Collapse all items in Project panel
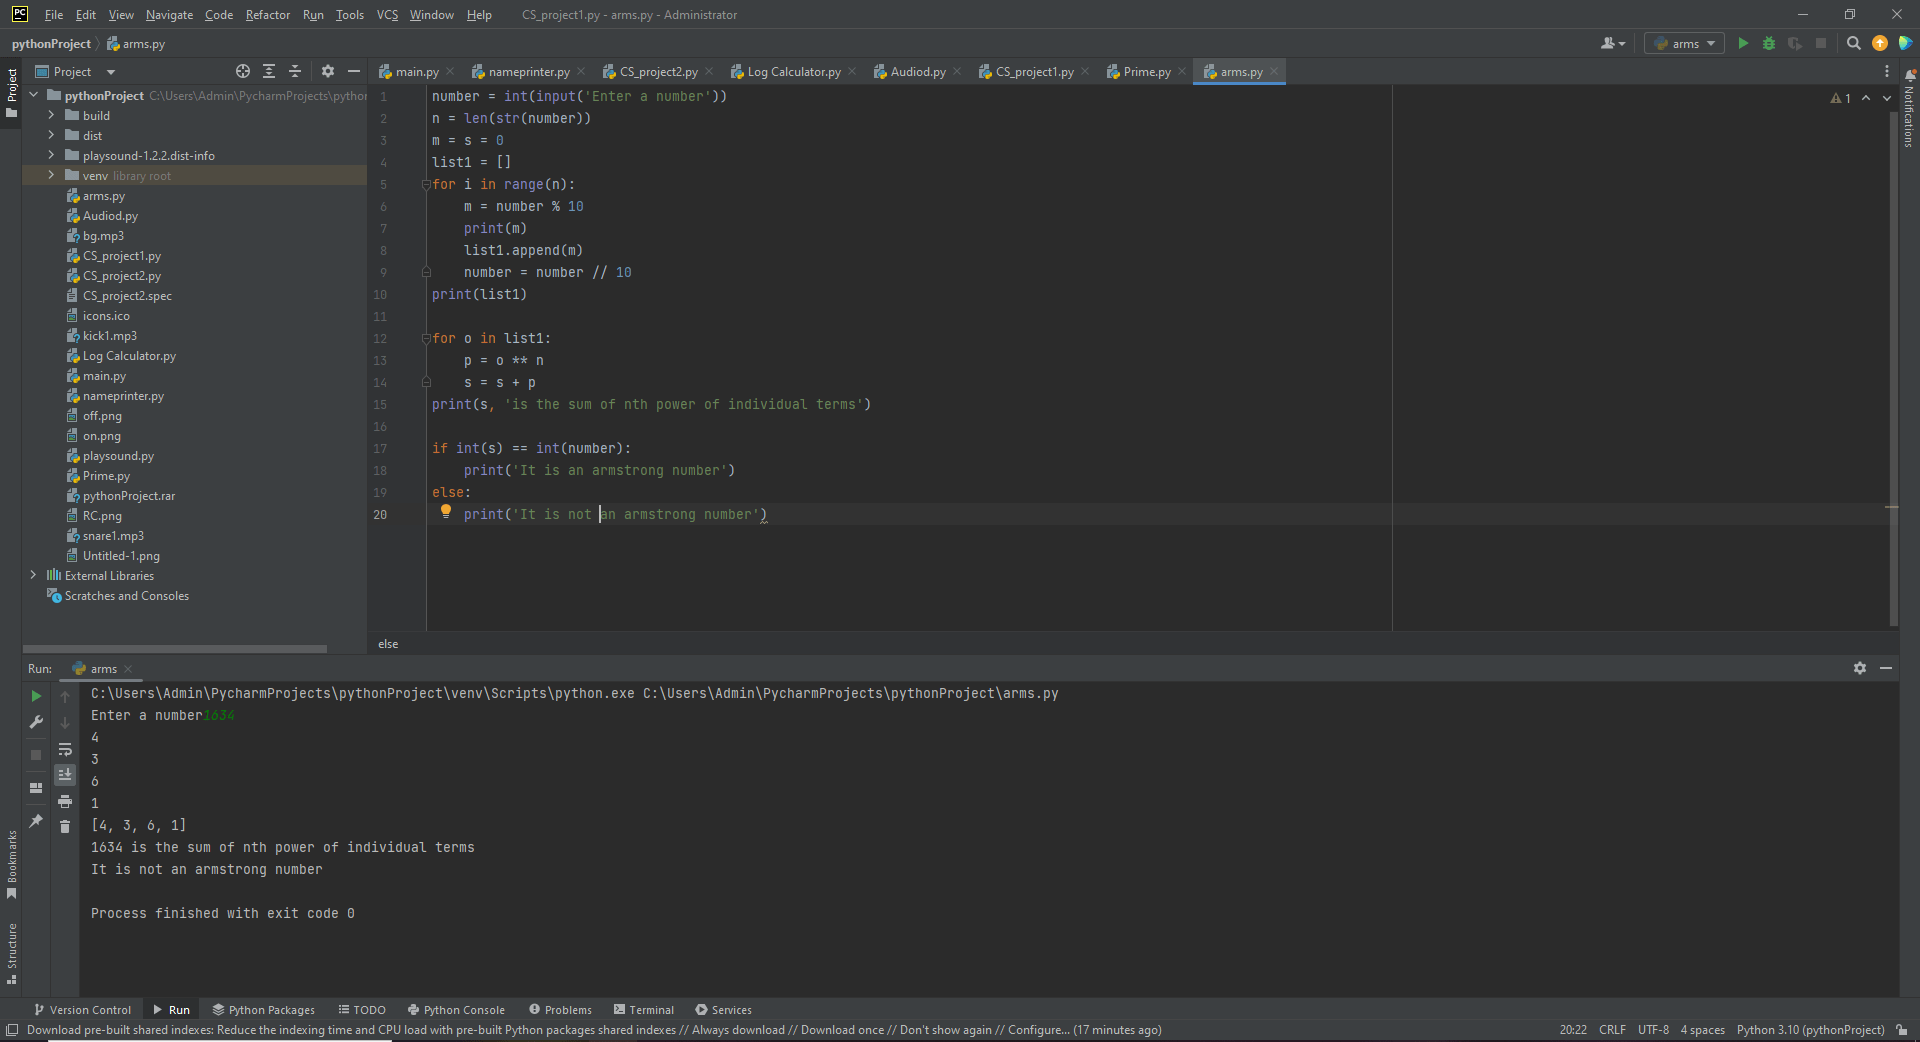The height and width of the screenshot is (1042, 1920). pyautogui.click(x=295, y=71)
